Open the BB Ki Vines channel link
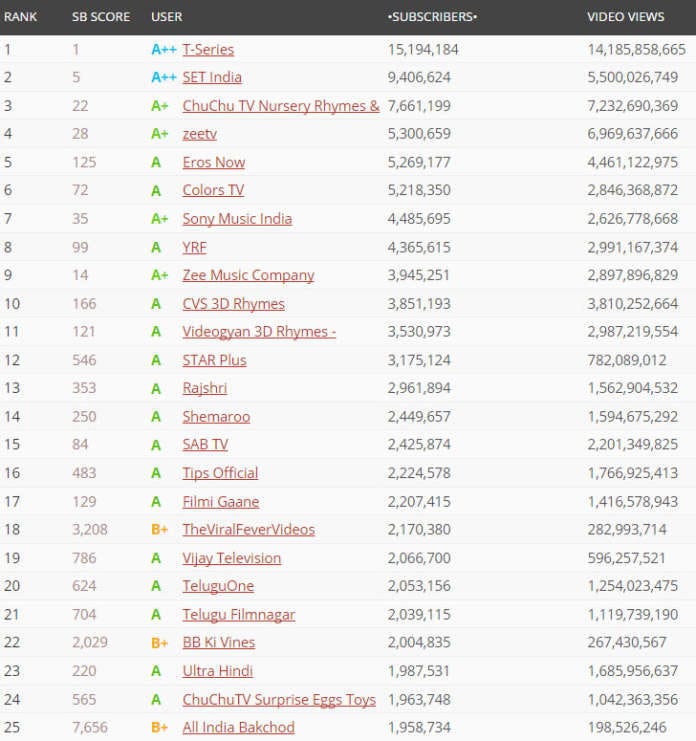696x741 pixels. click(x=219, y=642)
